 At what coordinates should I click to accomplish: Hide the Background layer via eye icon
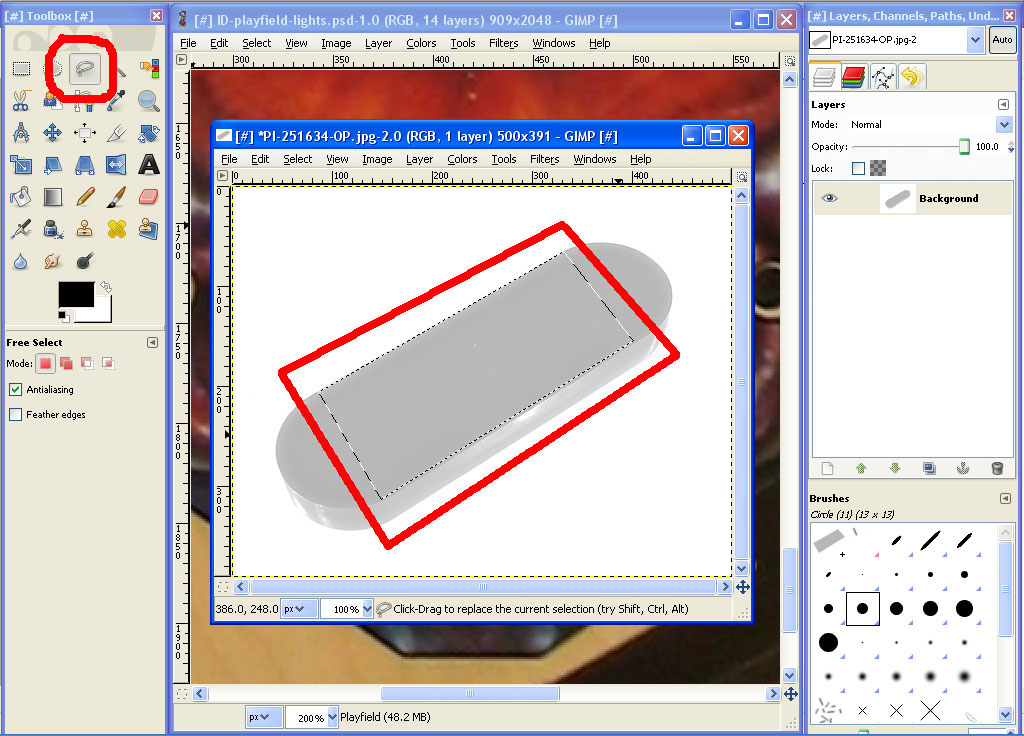(829, 198)
